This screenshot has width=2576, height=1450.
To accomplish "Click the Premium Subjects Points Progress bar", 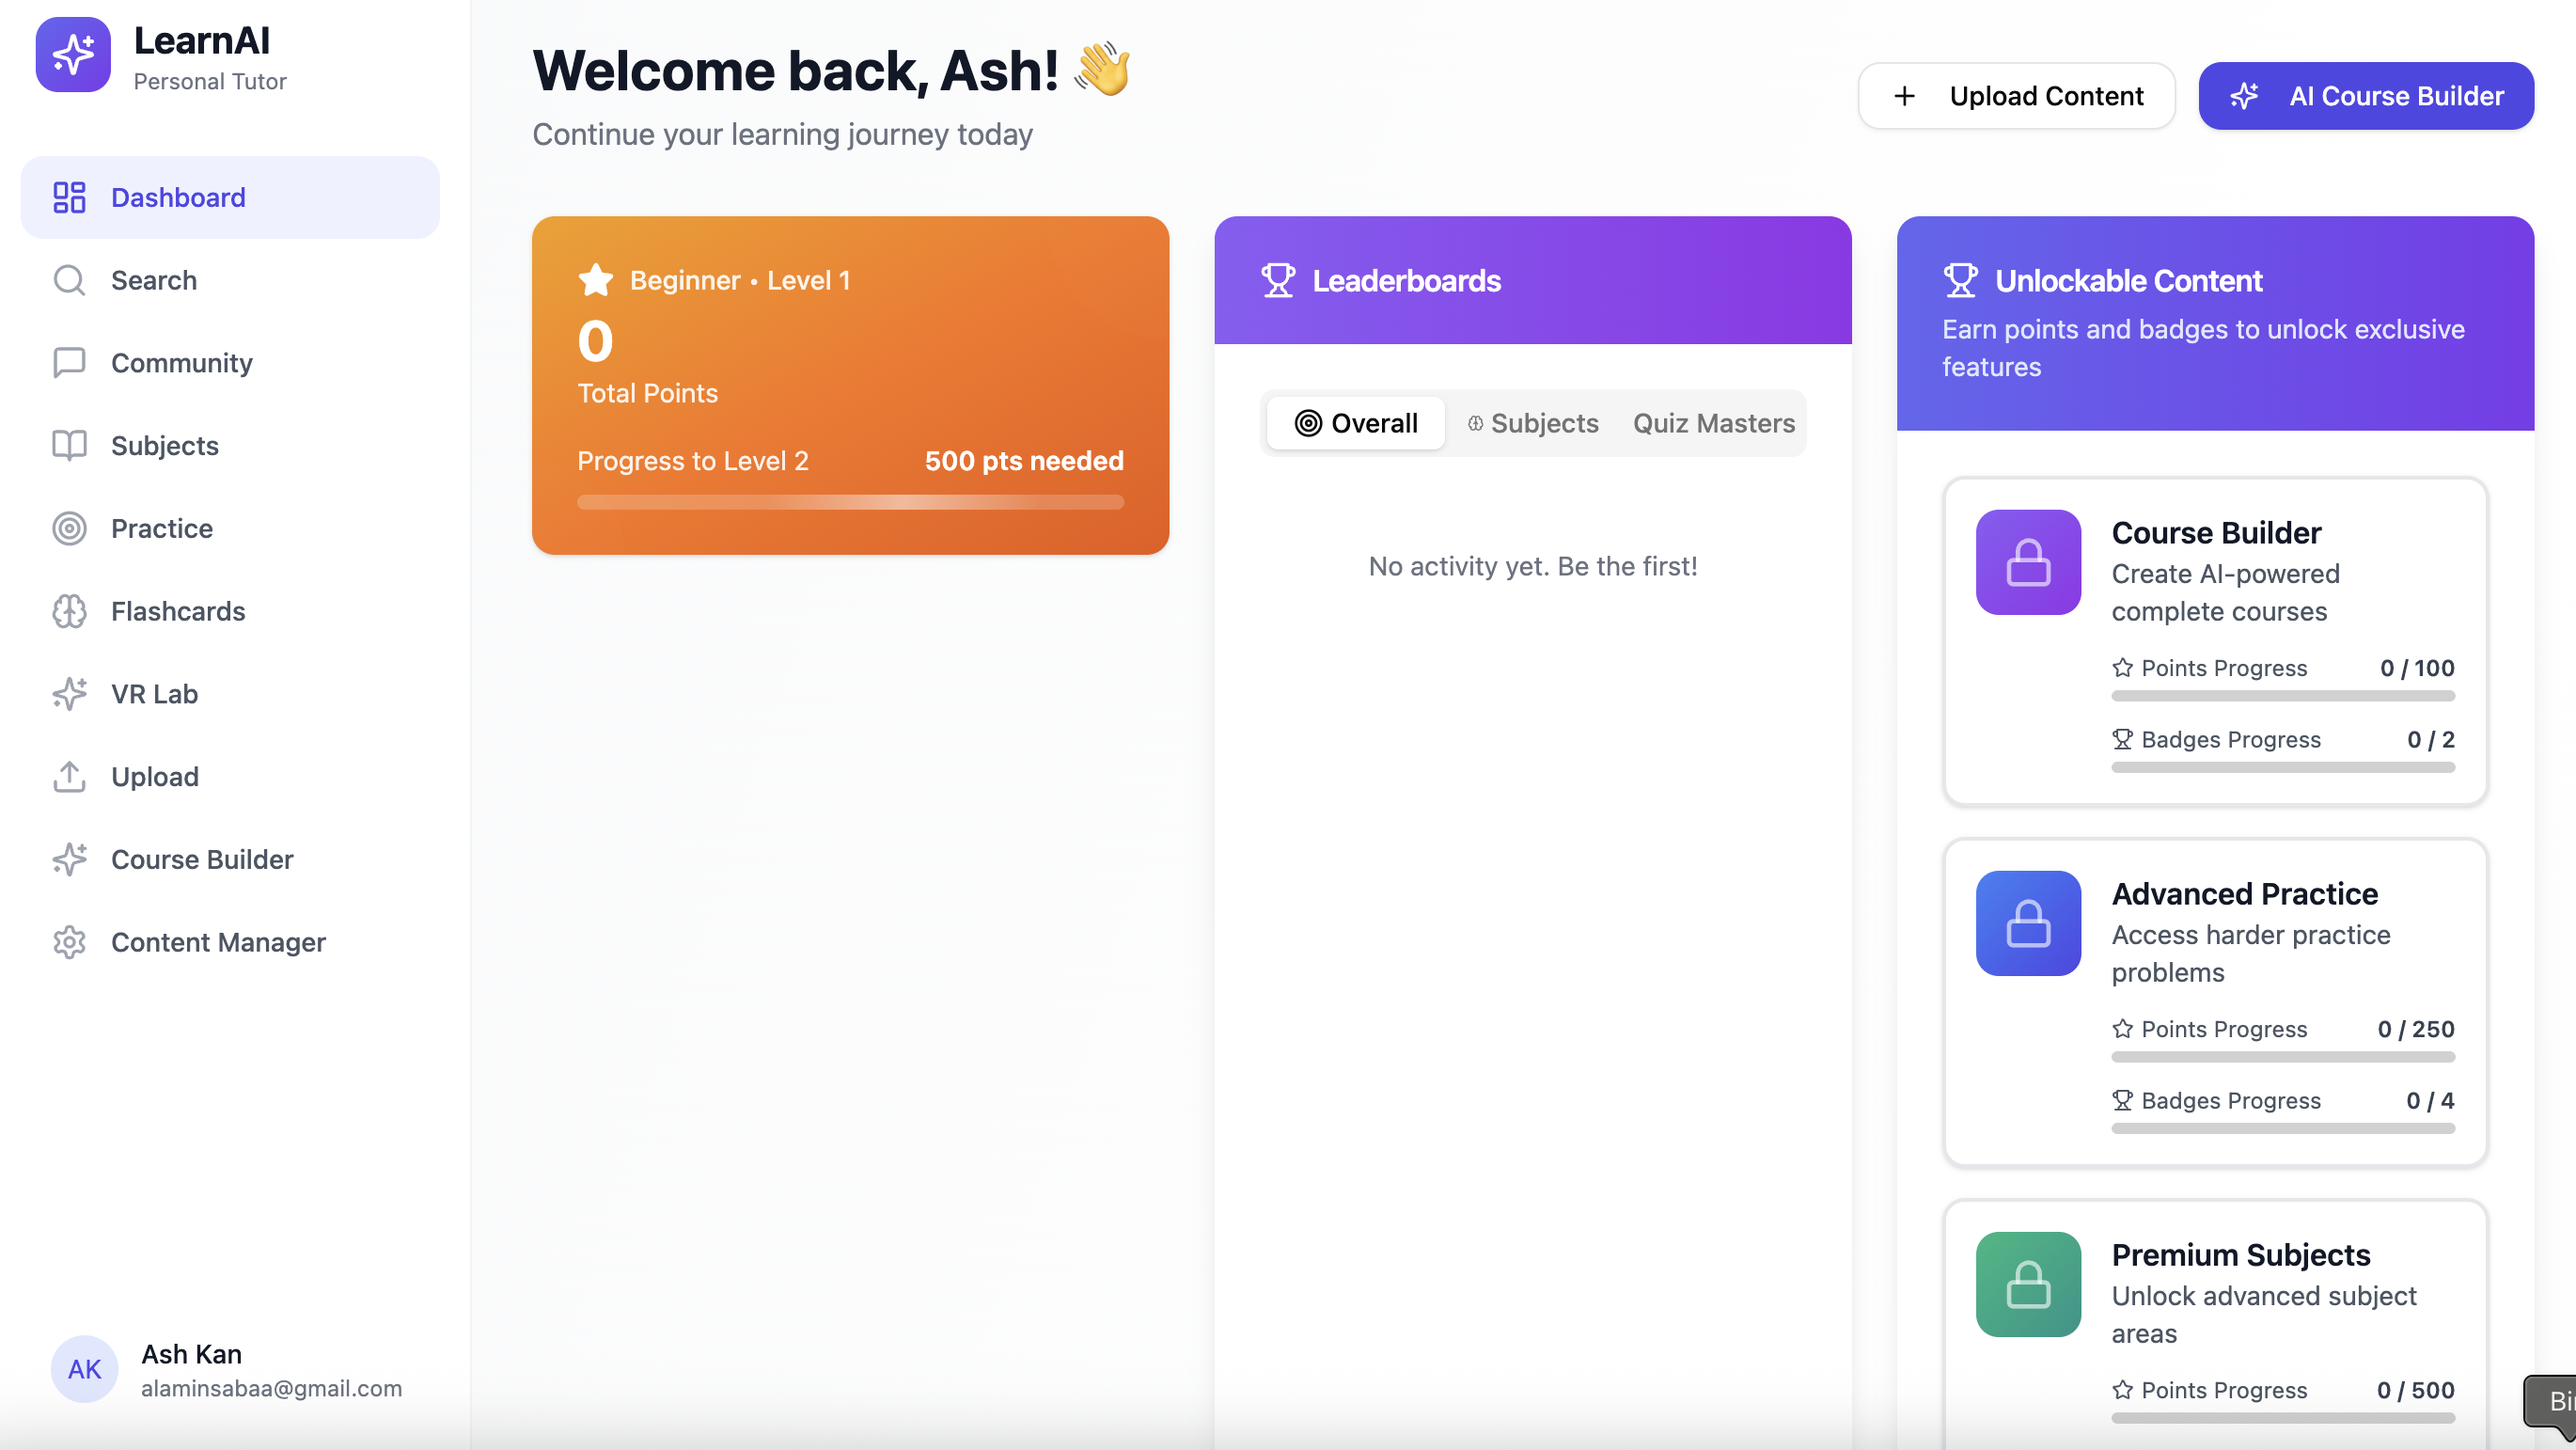I will [2283, 1418].
